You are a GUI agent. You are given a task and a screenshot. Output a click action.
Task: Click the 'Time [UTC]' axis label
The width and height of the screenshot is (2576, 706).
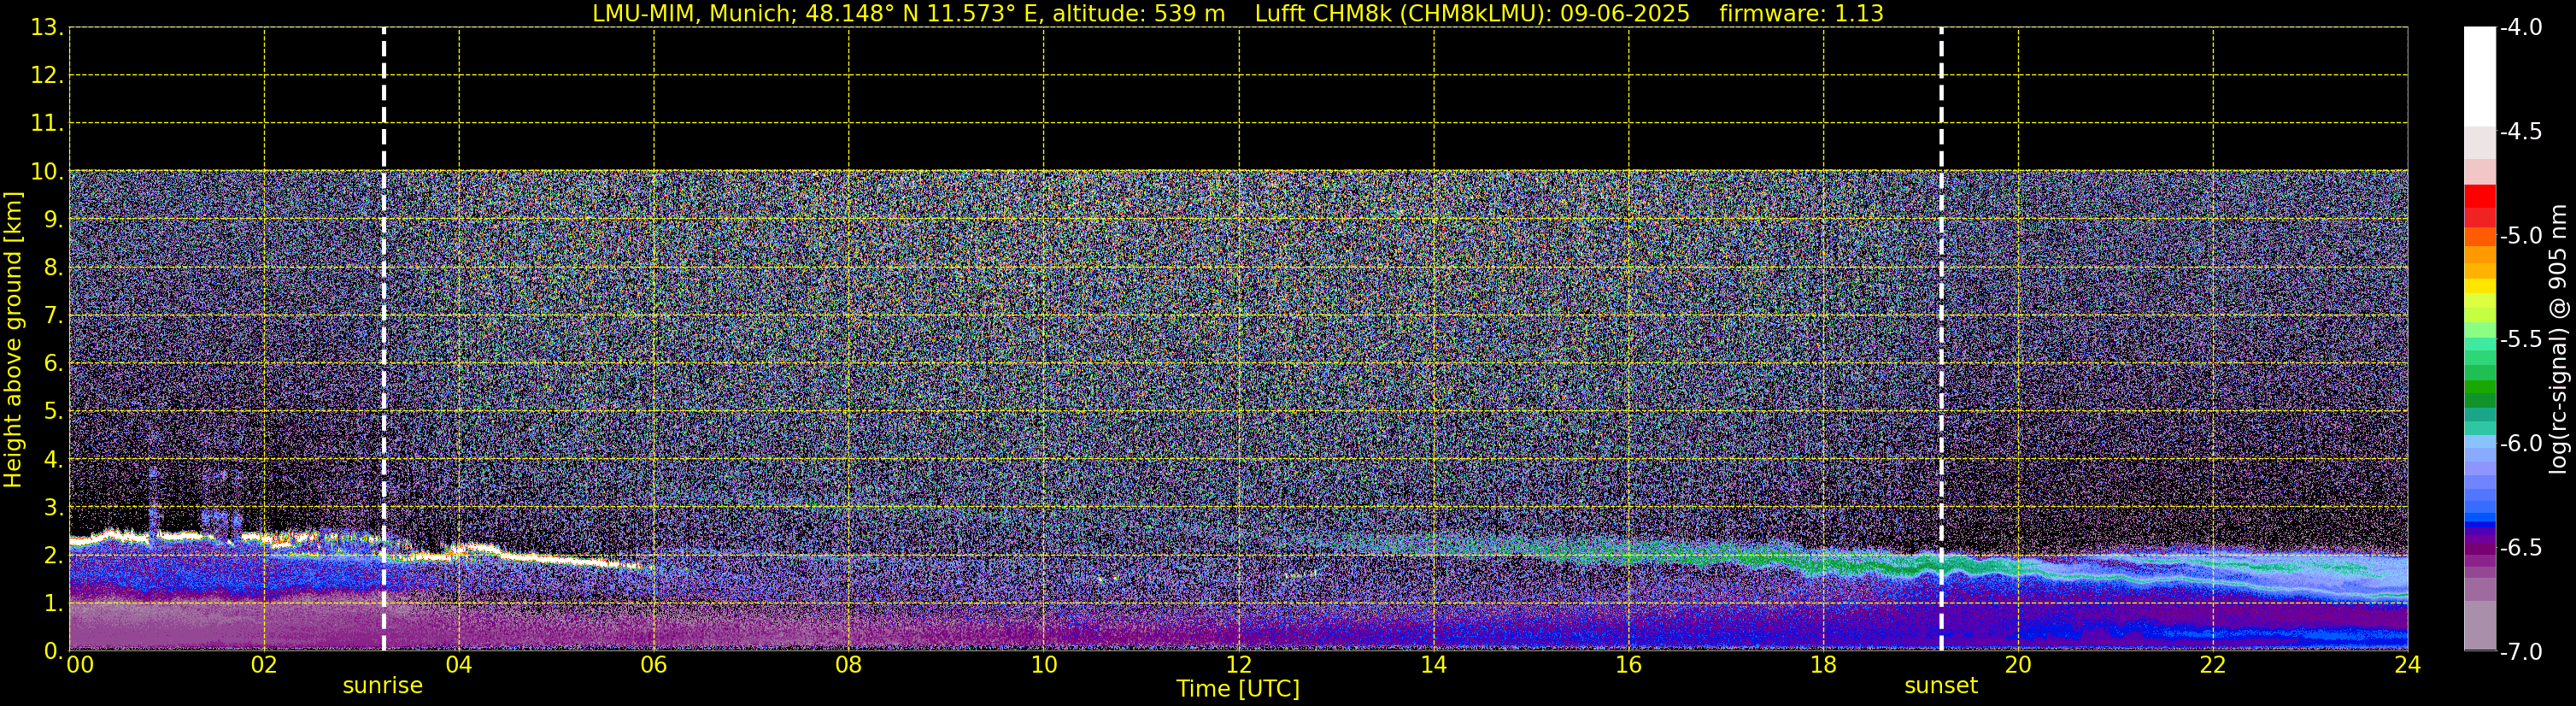point(1238,689)
